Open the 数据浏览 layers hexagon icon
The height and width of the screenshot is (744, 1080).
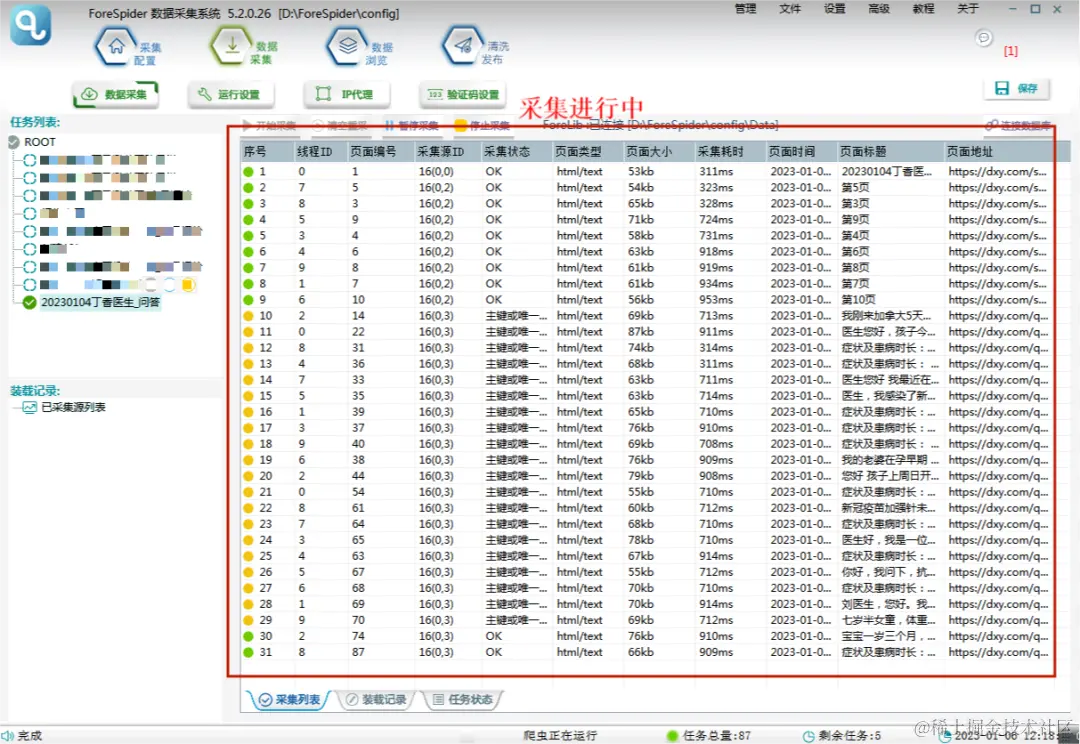[x=348, y=46]
